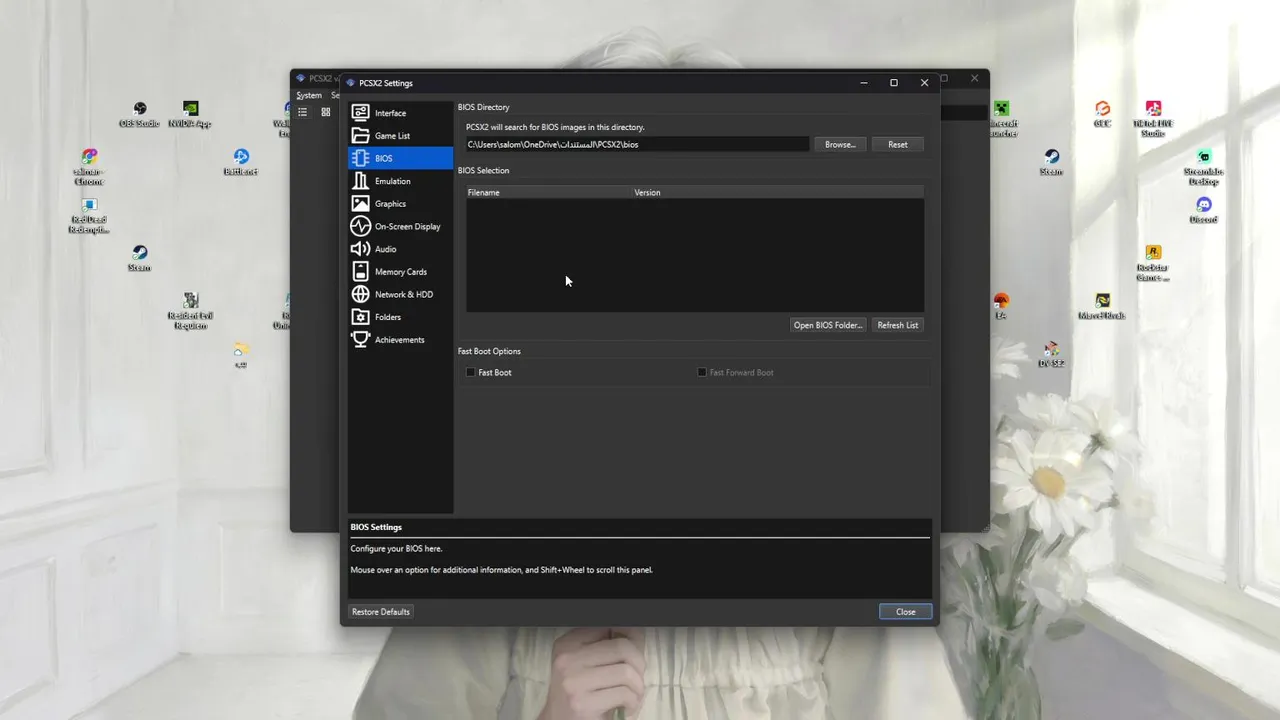Open the Interface settings page
Image resolution: width=1280 pixels, height=720 pixels.
click(x=400, y=113)
